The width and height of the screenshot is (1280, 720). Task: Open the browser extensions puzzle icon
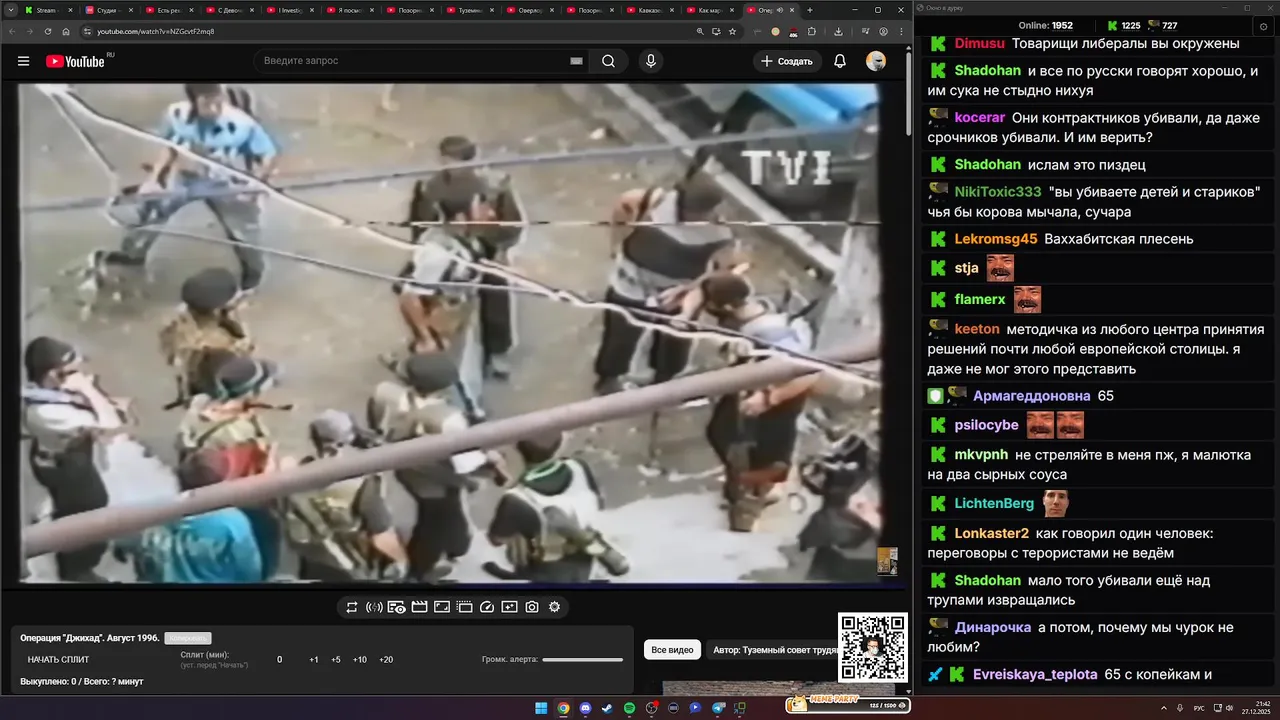811,32
